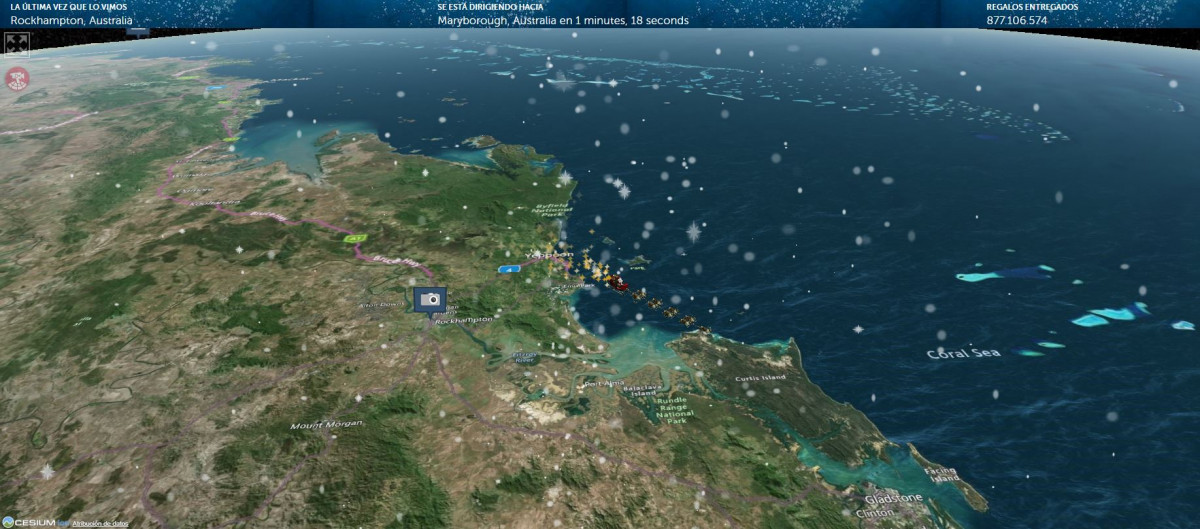Click the Coral Sea map label

(x=963, y=353)
